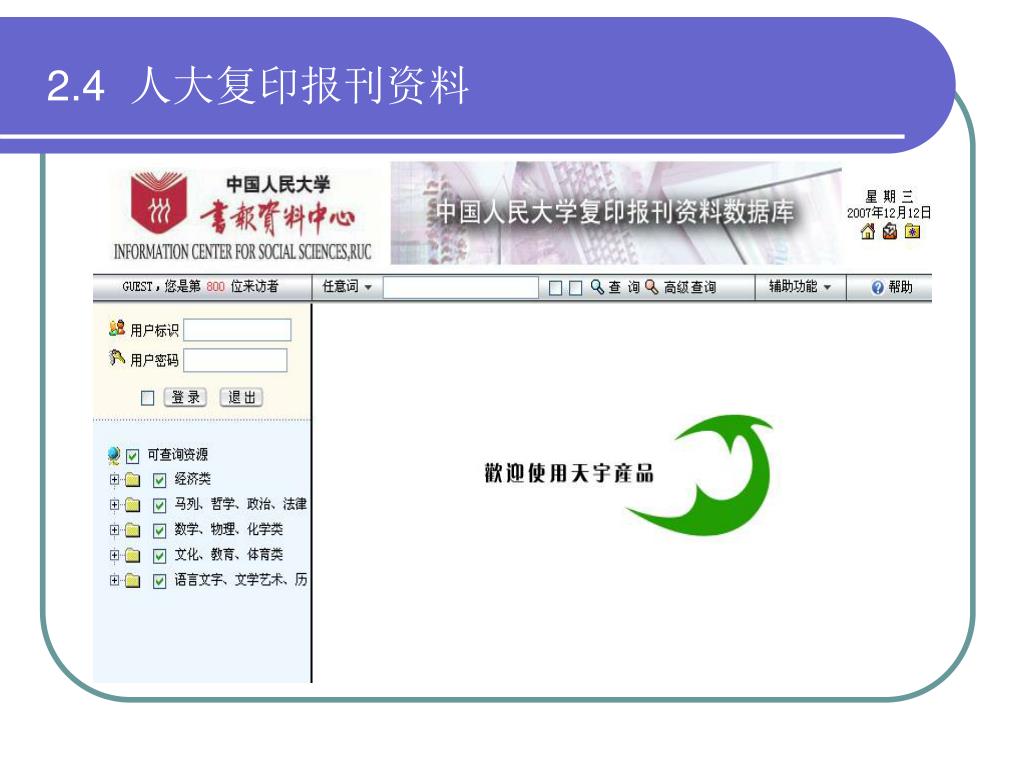1024x768 pixels.
Task: Click the folder icon for 数学、物理、化学类
Action: click(133, 530)
